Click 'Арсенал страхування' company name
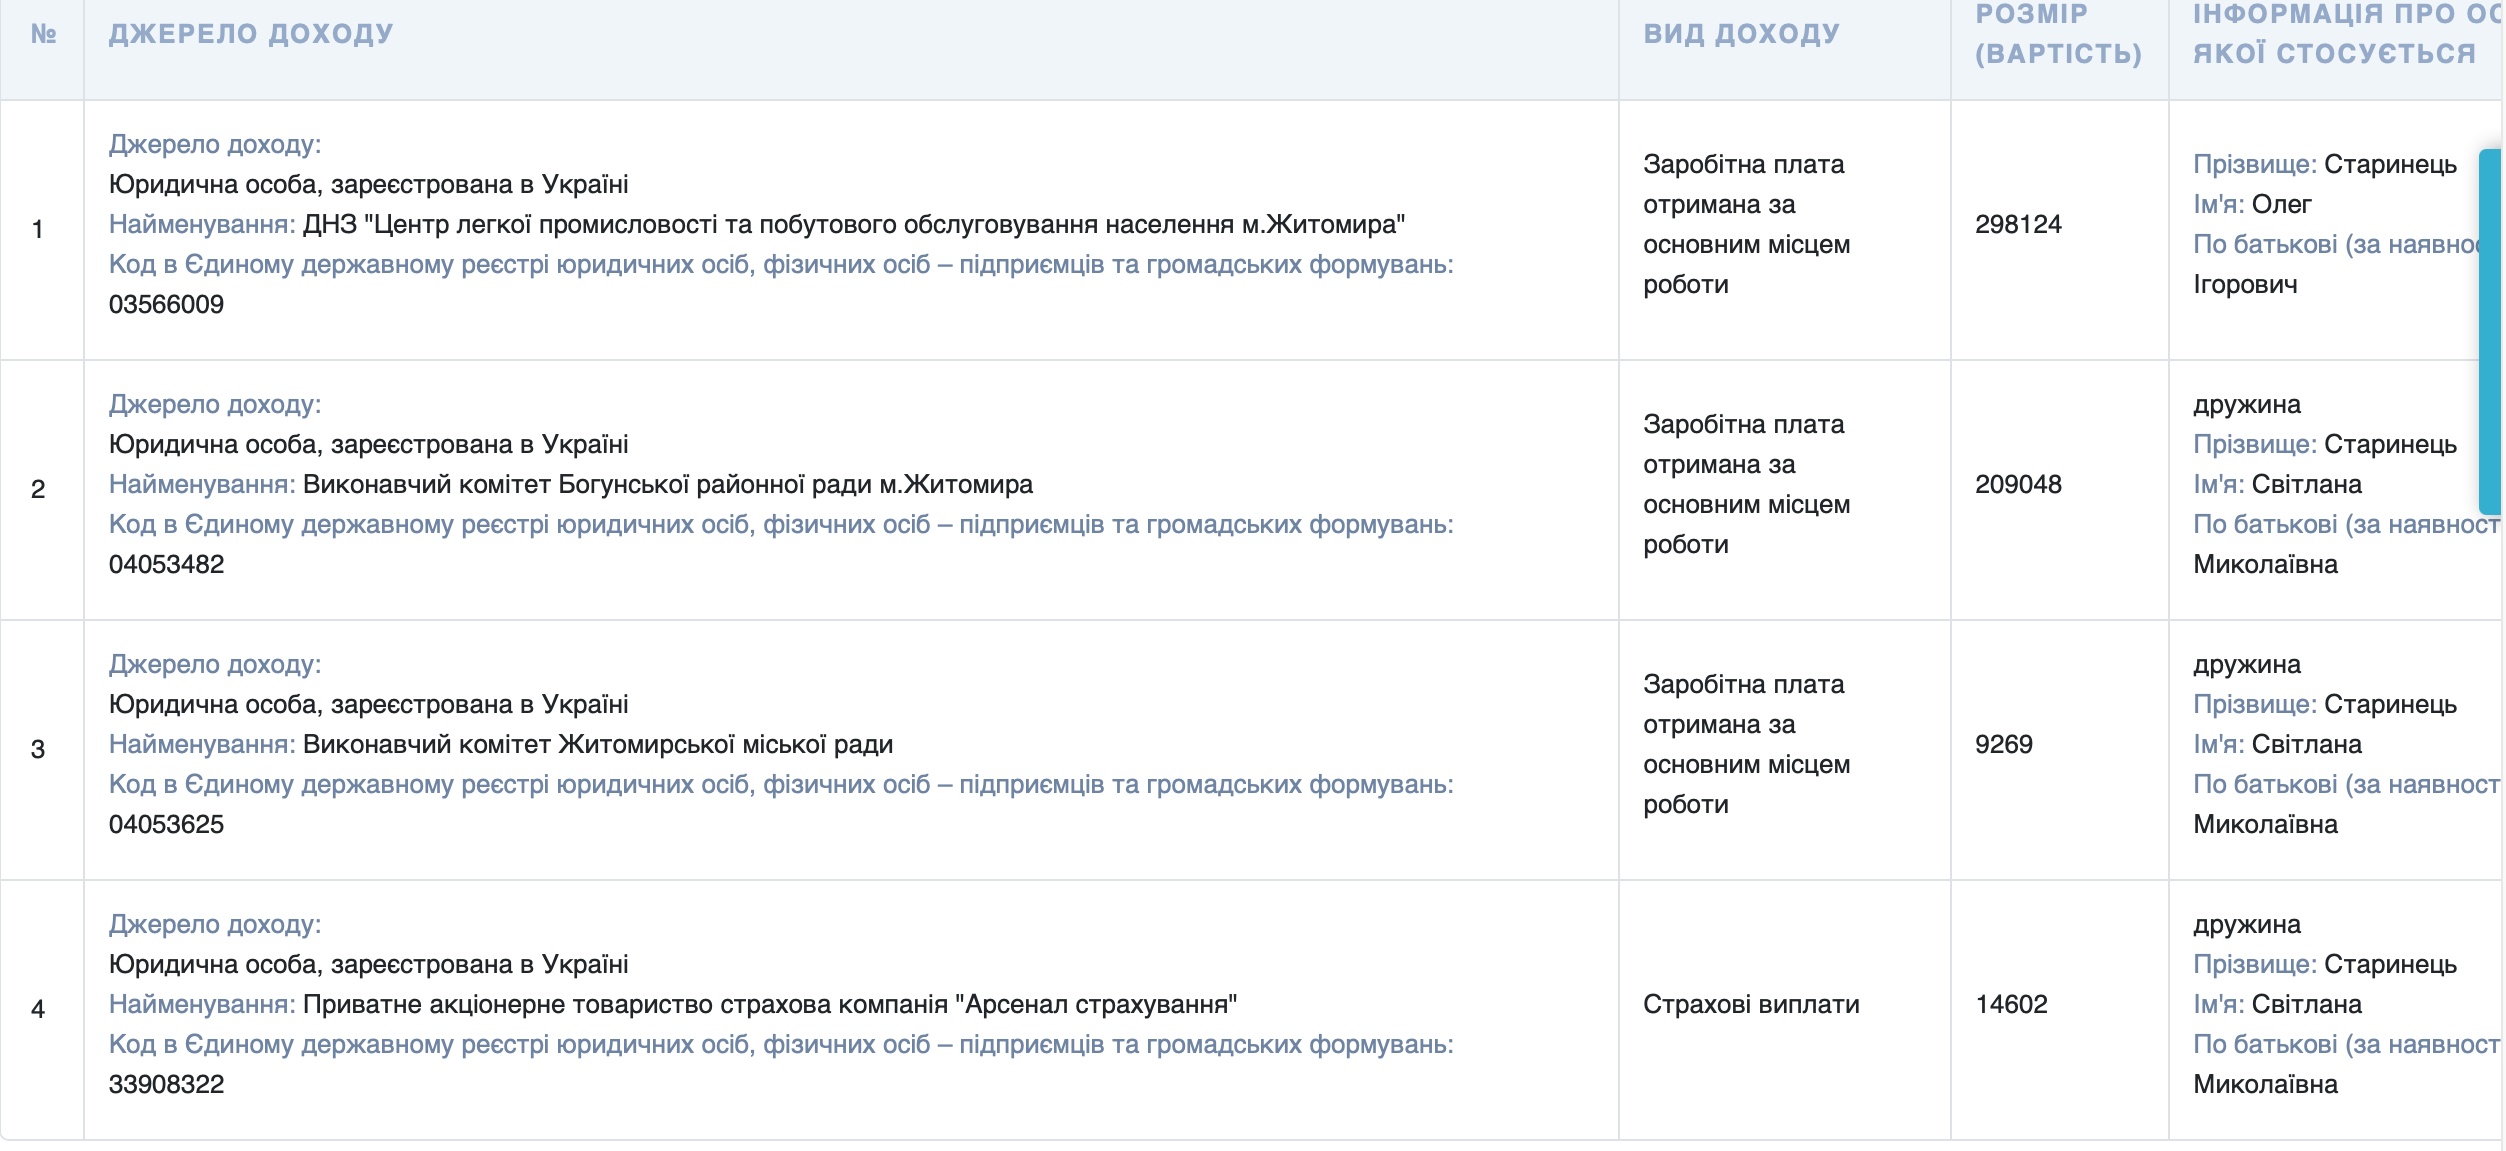The image size is (2506, 1151). tap(1096, 1004)
